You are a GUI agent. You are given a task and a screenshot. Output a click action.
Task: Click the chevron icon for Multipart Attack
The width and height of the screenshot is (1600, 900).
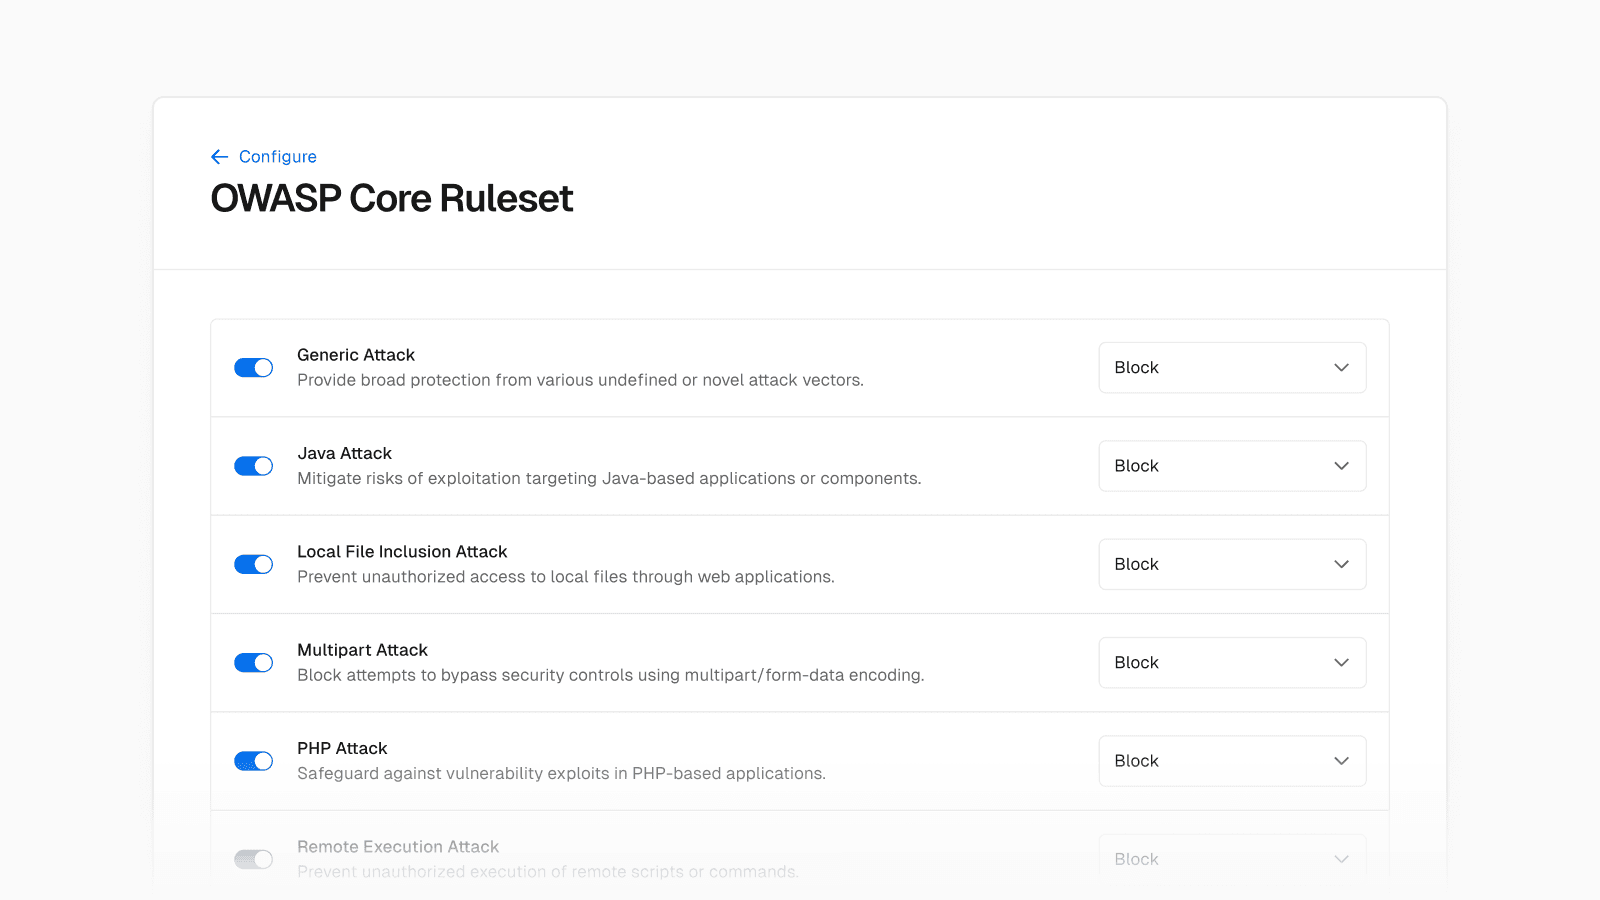coord(1341,663)
